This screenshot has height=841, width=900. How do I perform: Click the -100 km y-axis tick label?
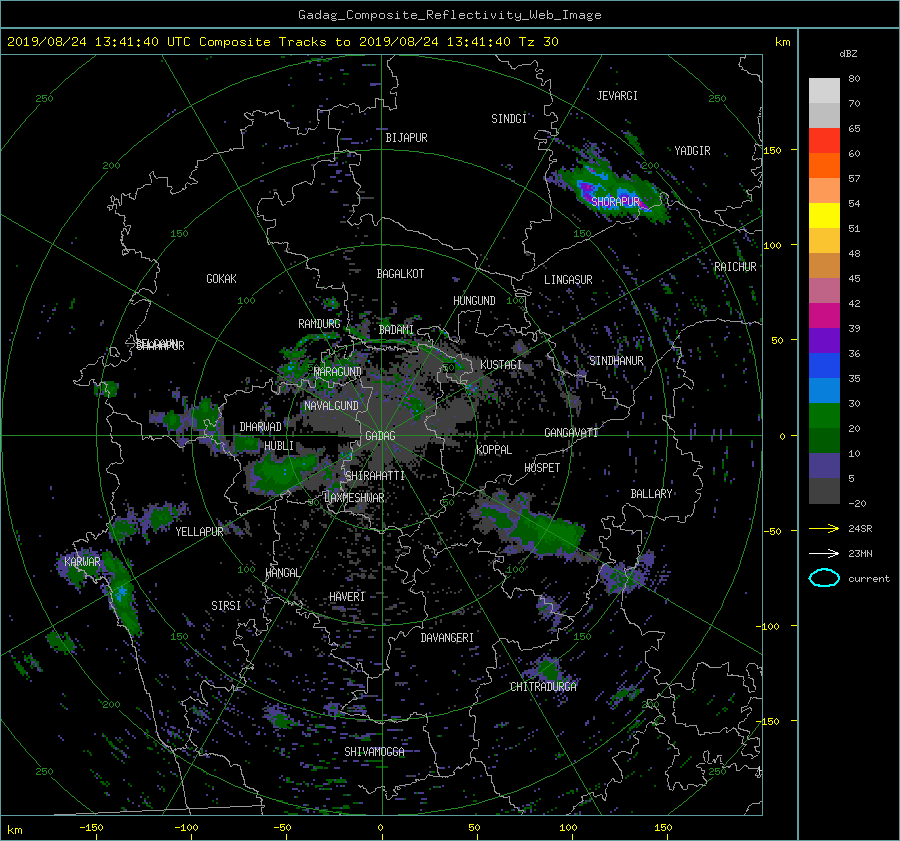[770, 626]
